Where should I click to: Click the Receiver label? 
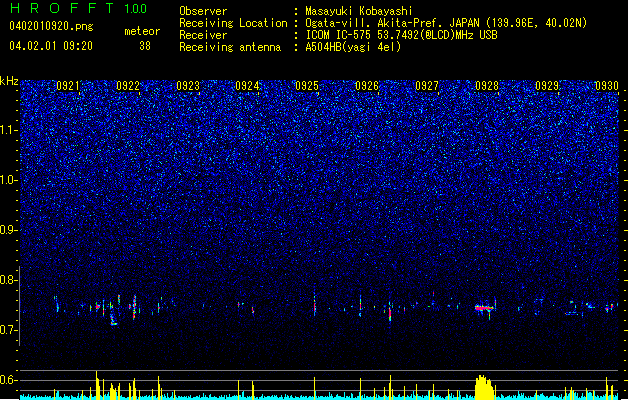pos(203,35)
